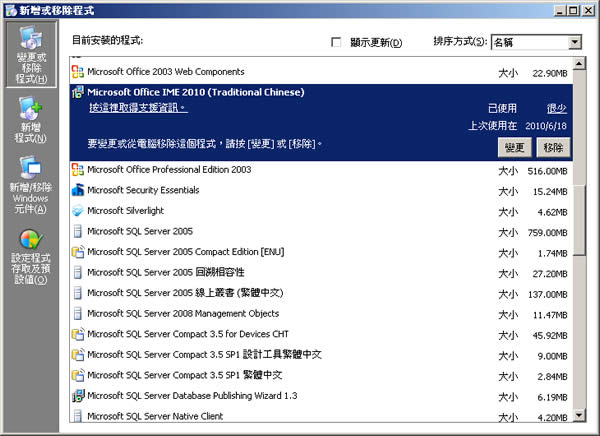The height and width of the screenshot is (436, 600).
Task: Select Microsoft Office Professional Edition 2003
Action: pos(169,170)
